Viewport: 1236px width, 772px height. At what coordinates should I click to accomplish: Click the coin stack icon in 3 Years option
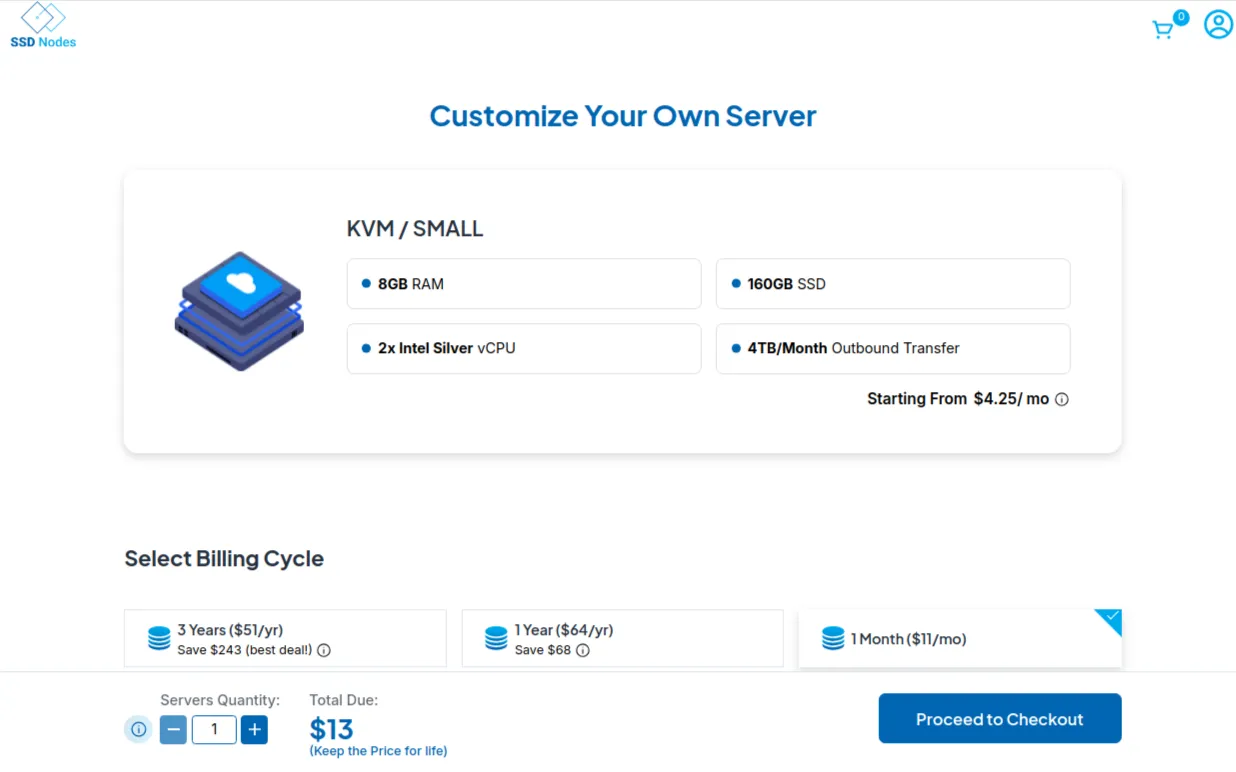point(159,638)
